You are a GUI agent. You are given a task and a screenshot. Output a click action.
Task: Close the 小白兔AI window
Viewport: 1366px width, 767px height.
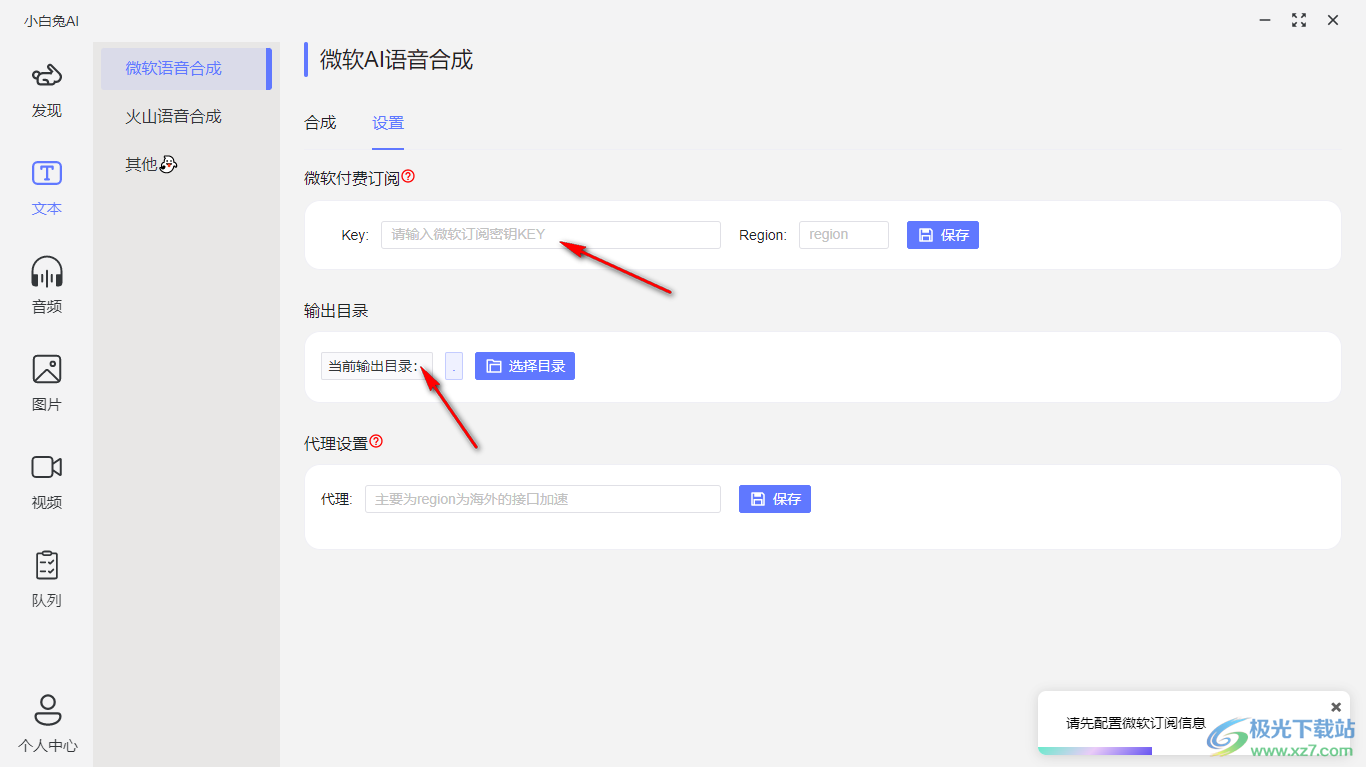(1333, 20)
